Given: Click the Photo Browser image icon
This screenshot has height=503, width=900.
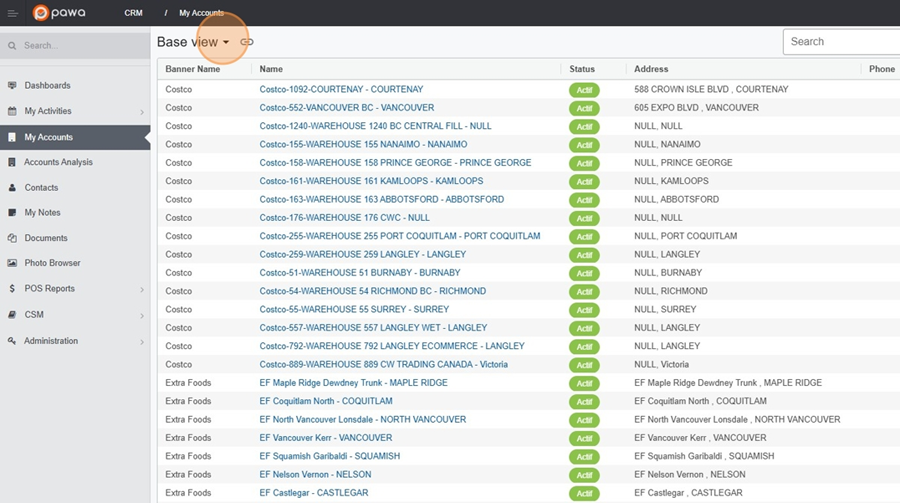Looking at the screenshot, I should coord(12,263).
